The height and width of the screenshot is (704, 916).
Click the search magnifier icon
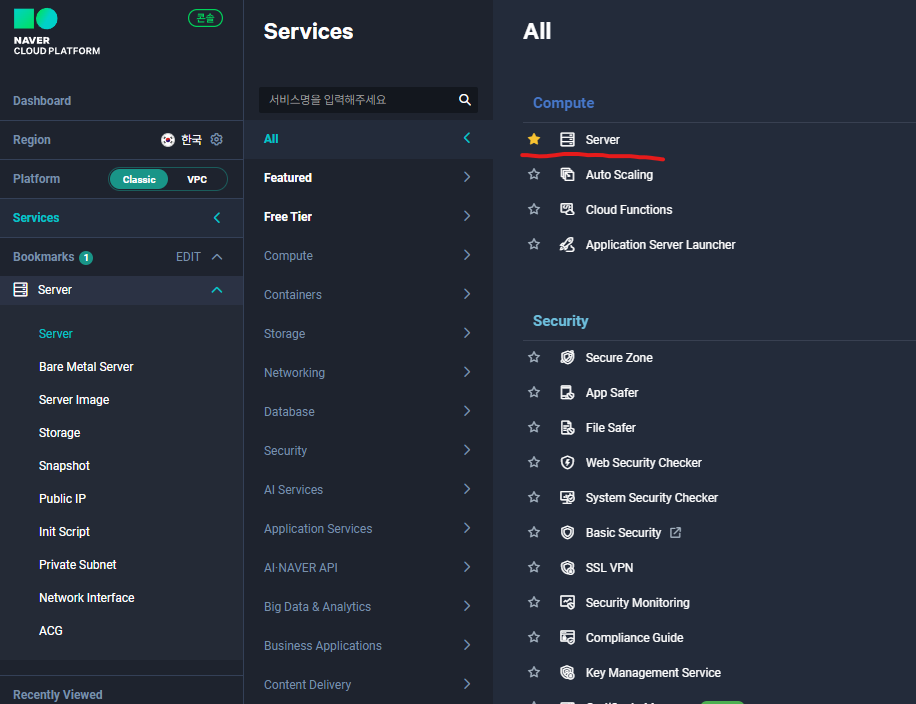(464, 99)
